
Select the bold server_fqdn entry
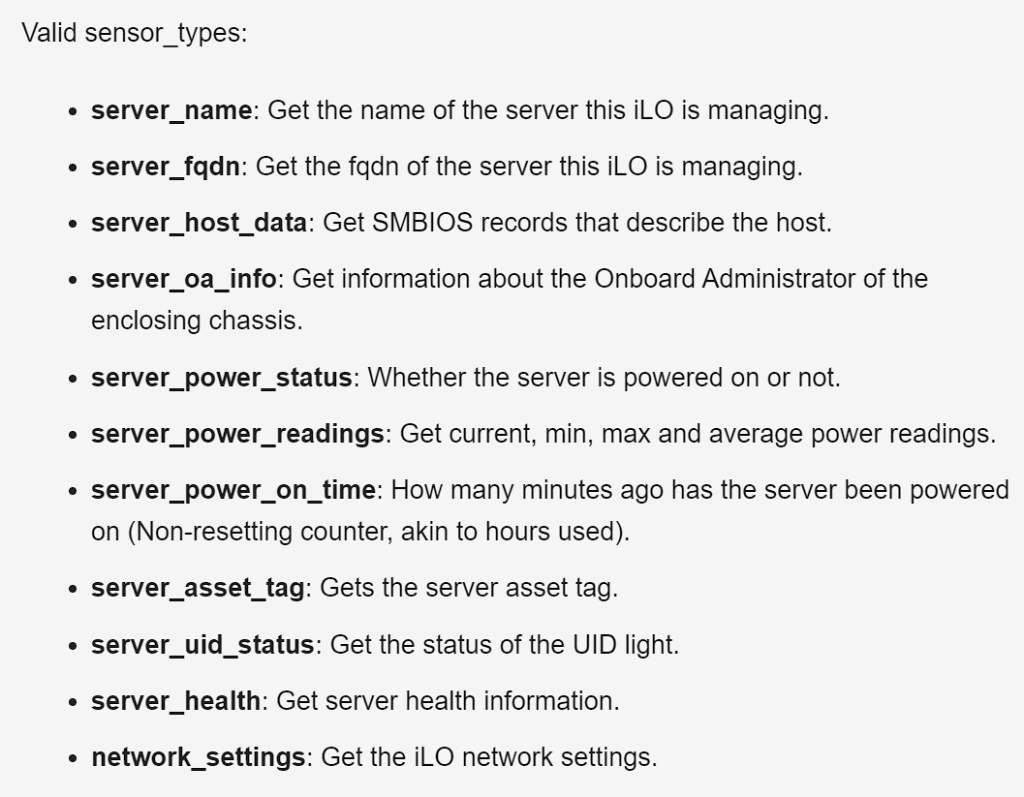165,166
